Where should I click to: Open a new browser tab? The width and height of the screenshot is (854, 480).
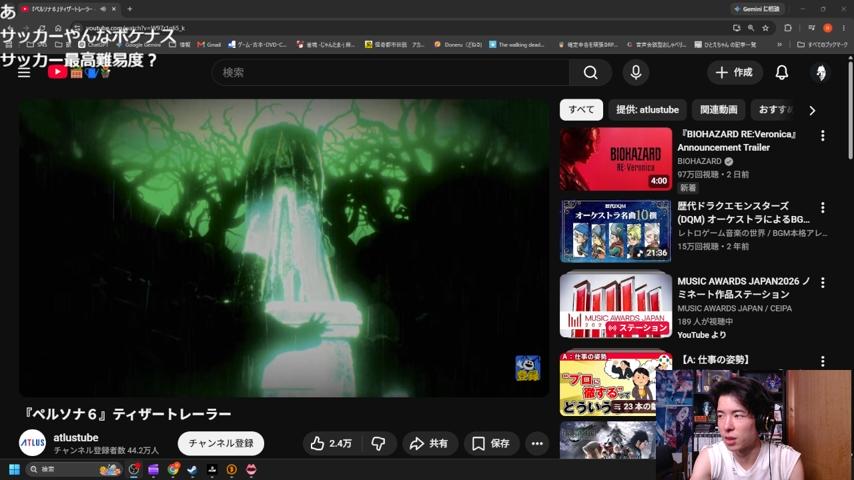coord(130,9)
